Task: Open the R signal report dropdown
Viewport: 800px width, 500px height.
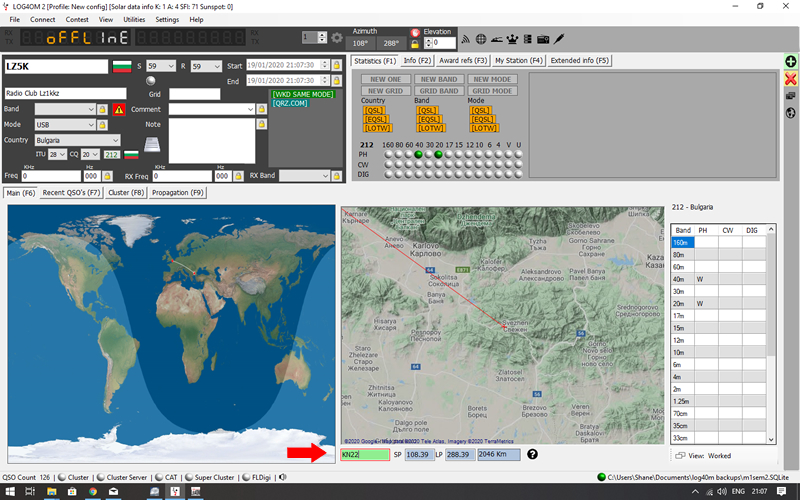Action: tap(217, 66)
